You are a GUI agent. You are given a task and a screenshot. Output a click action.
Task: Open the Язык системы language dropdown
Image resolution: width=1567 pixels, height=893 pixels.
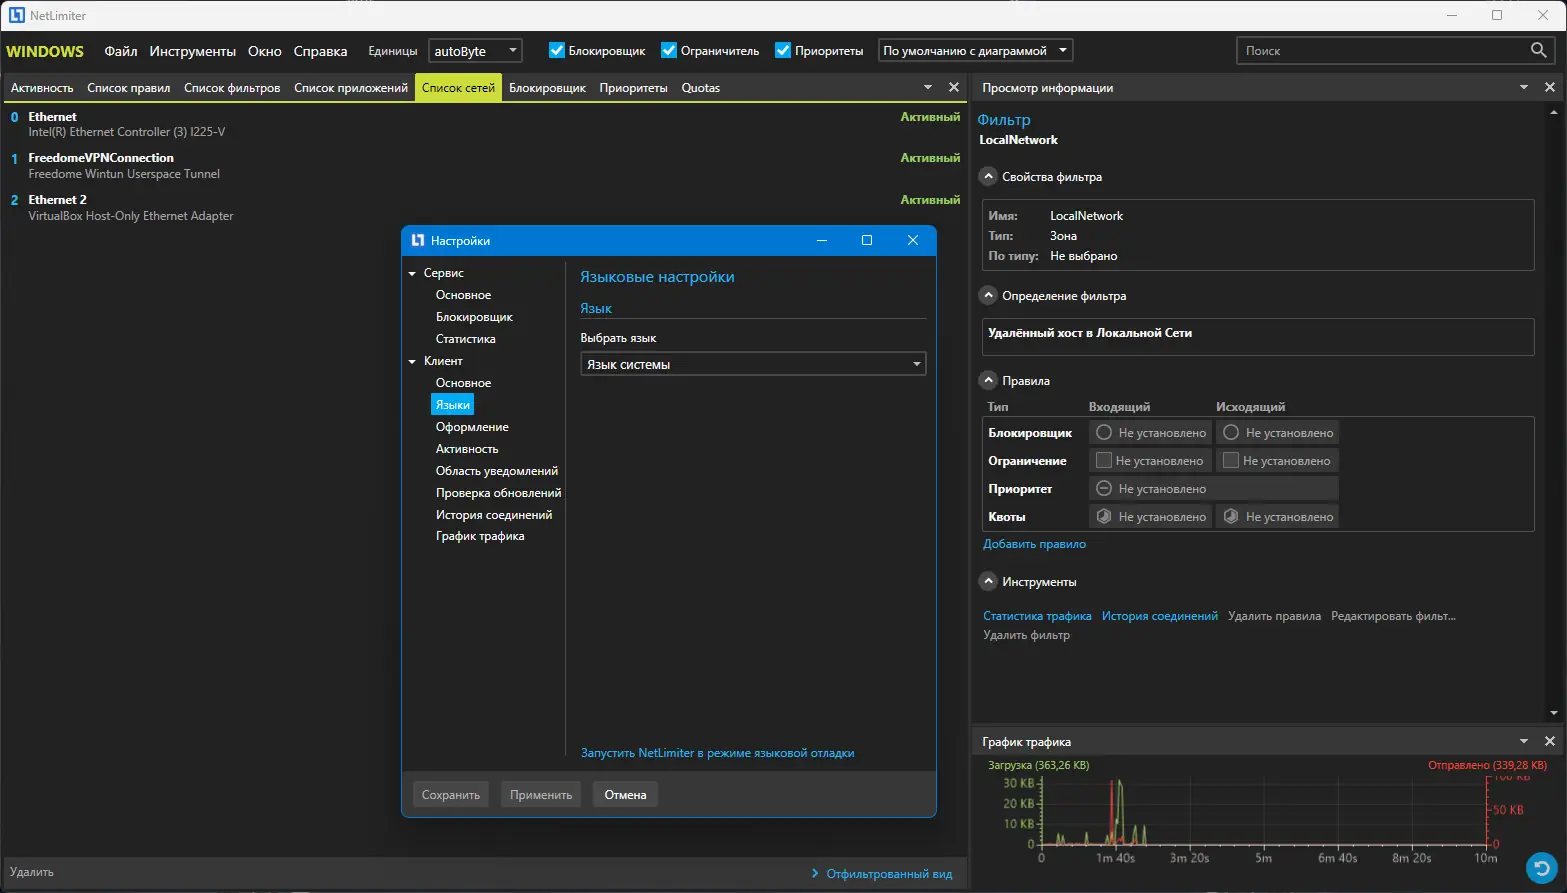[752, 365]
